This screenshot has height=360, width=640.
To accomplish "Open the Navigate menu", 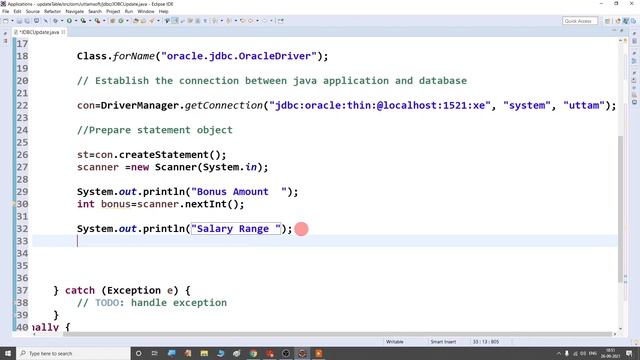I will click(x=75, y=11).
